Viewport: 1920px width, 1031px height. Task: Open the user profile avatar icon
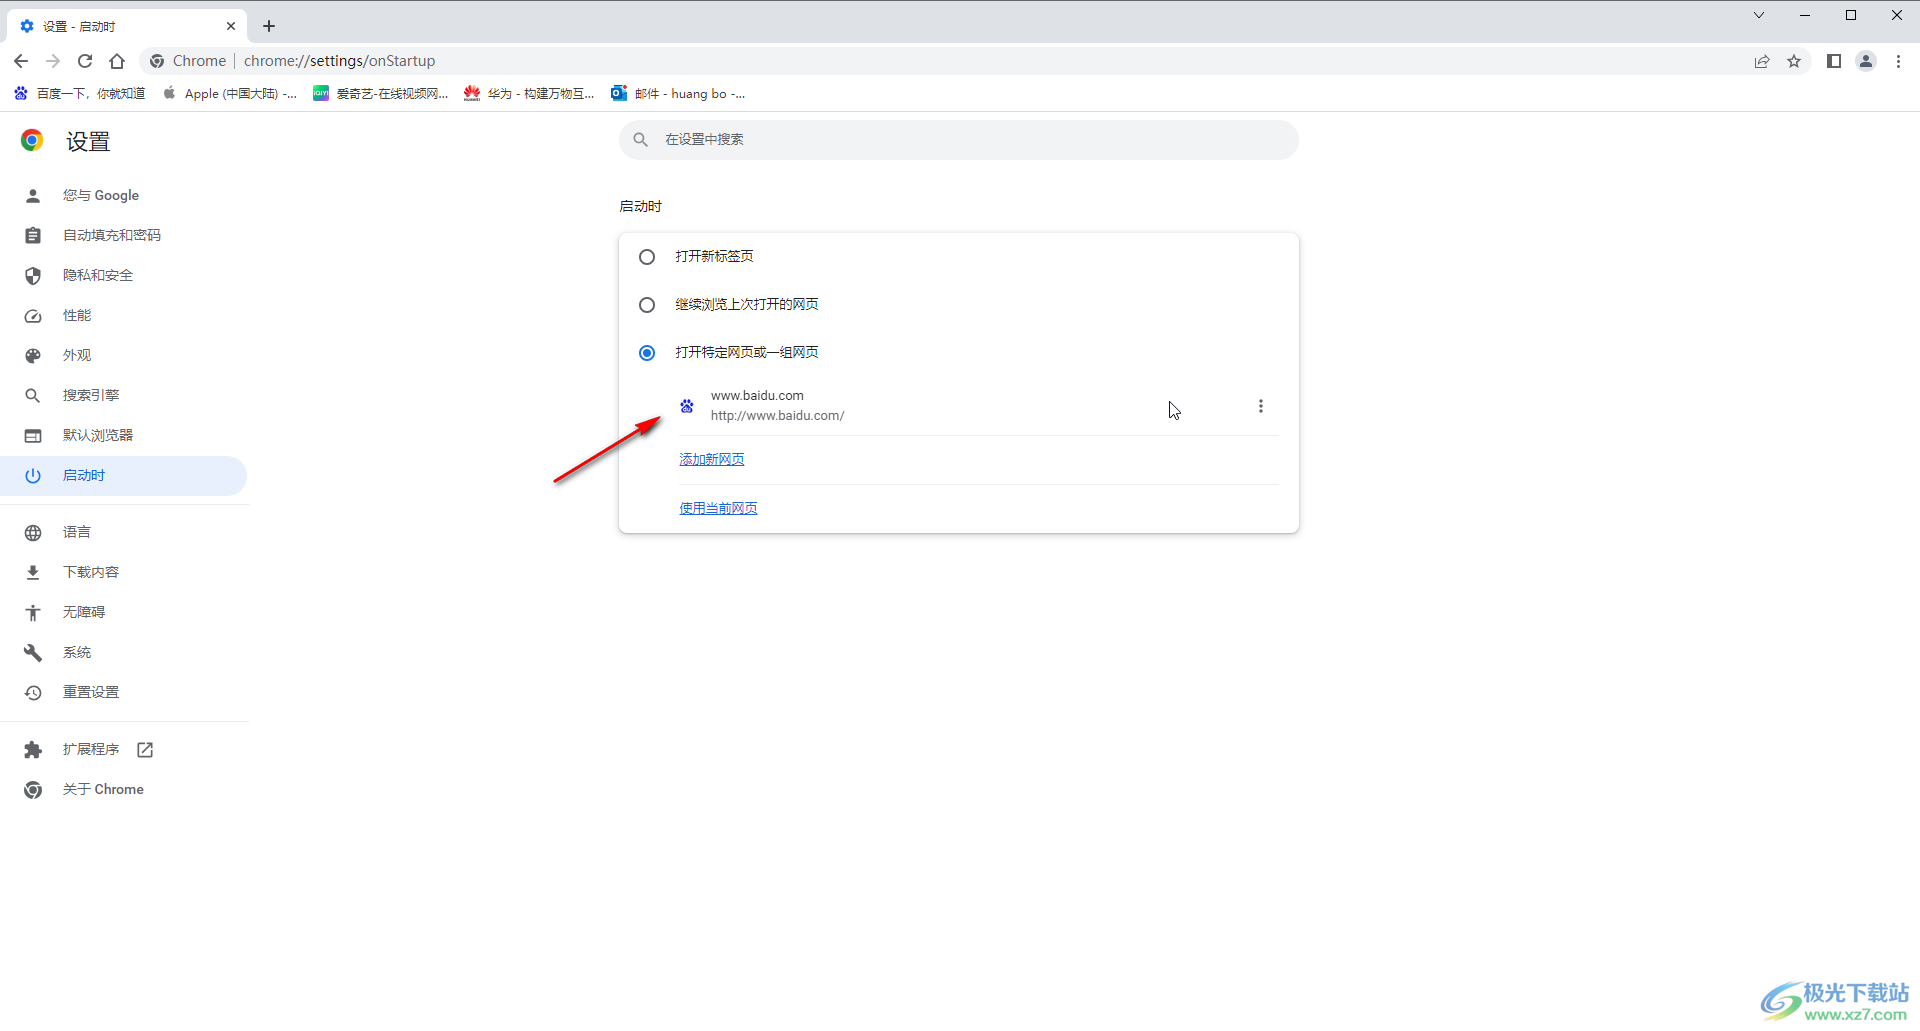1866,61
